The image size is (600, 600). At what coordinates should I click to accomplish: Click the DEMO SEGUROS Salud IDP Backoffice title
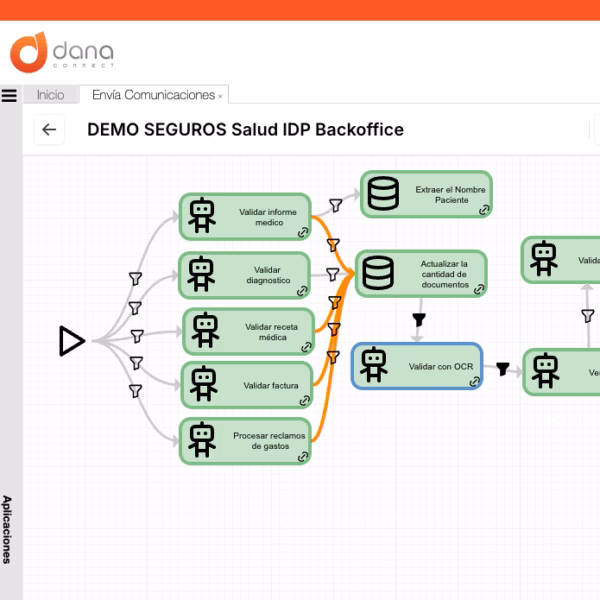click(x=245, y=129)
